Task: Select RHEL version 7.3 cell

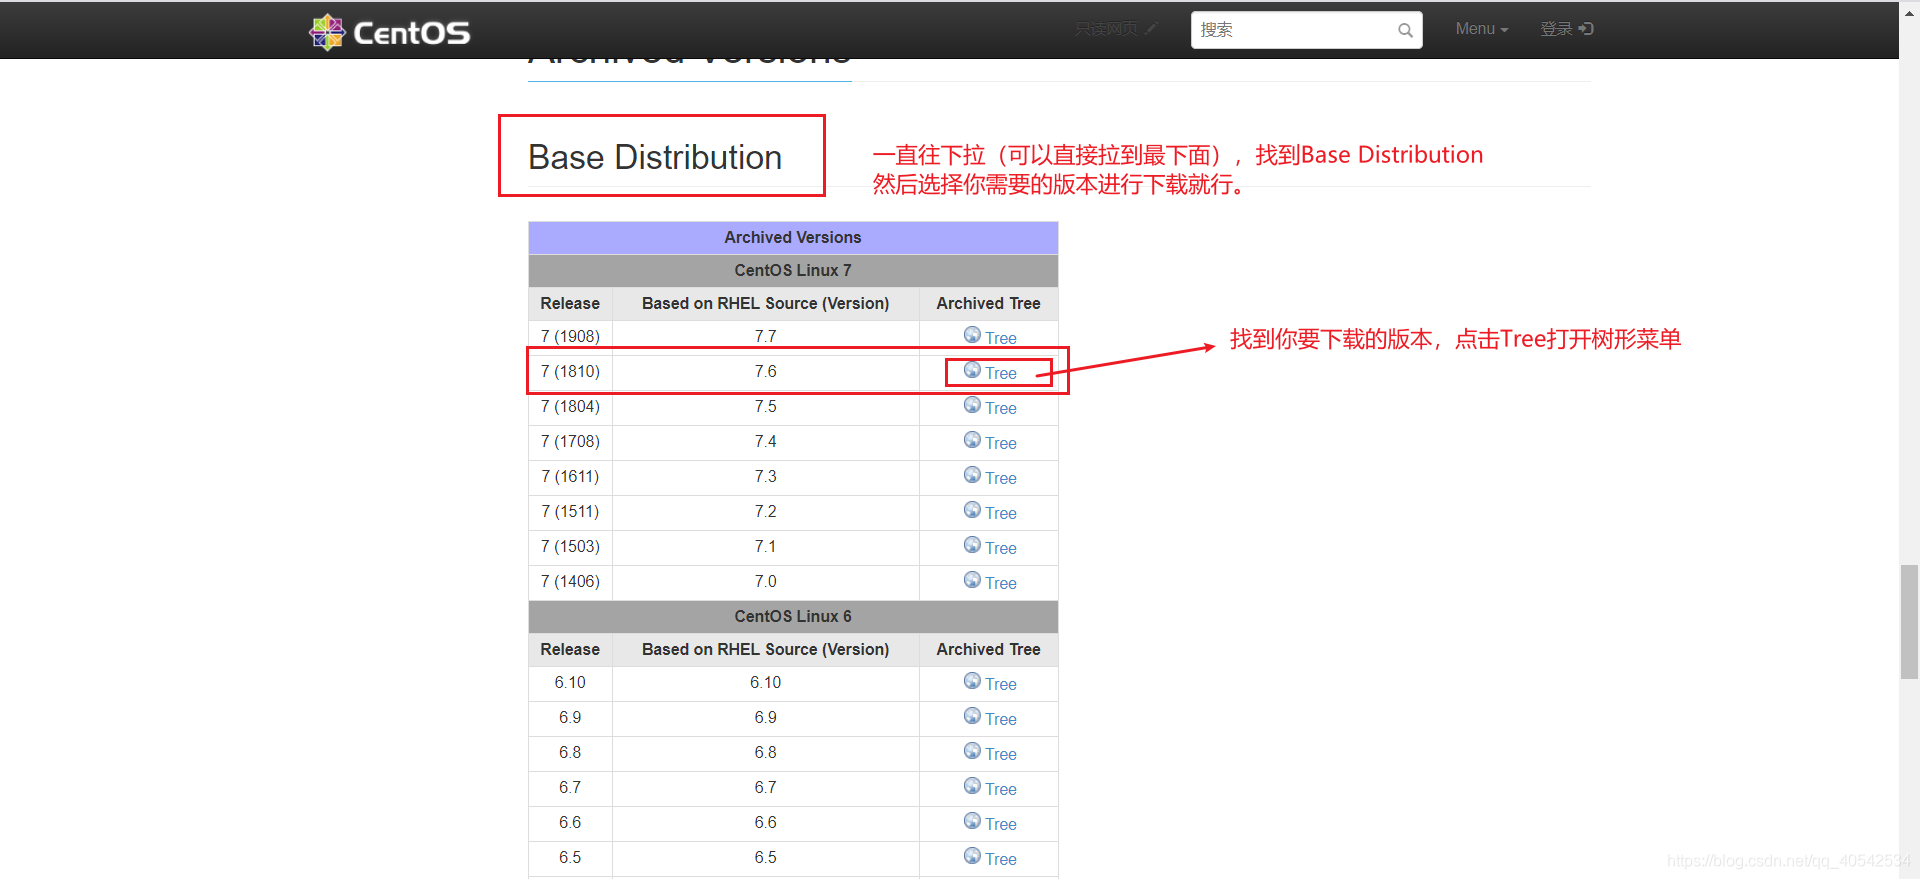Action: (x=765, y=476)
